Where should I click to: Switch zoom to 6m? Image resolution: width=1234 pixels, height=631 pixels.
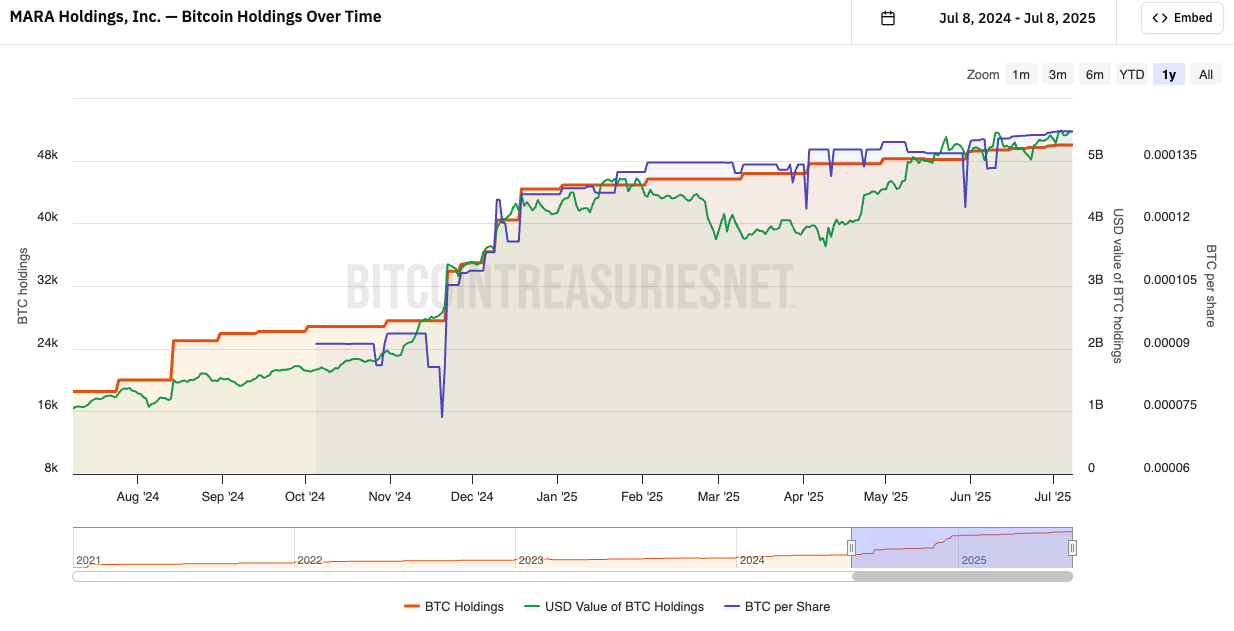point(1095,74)
